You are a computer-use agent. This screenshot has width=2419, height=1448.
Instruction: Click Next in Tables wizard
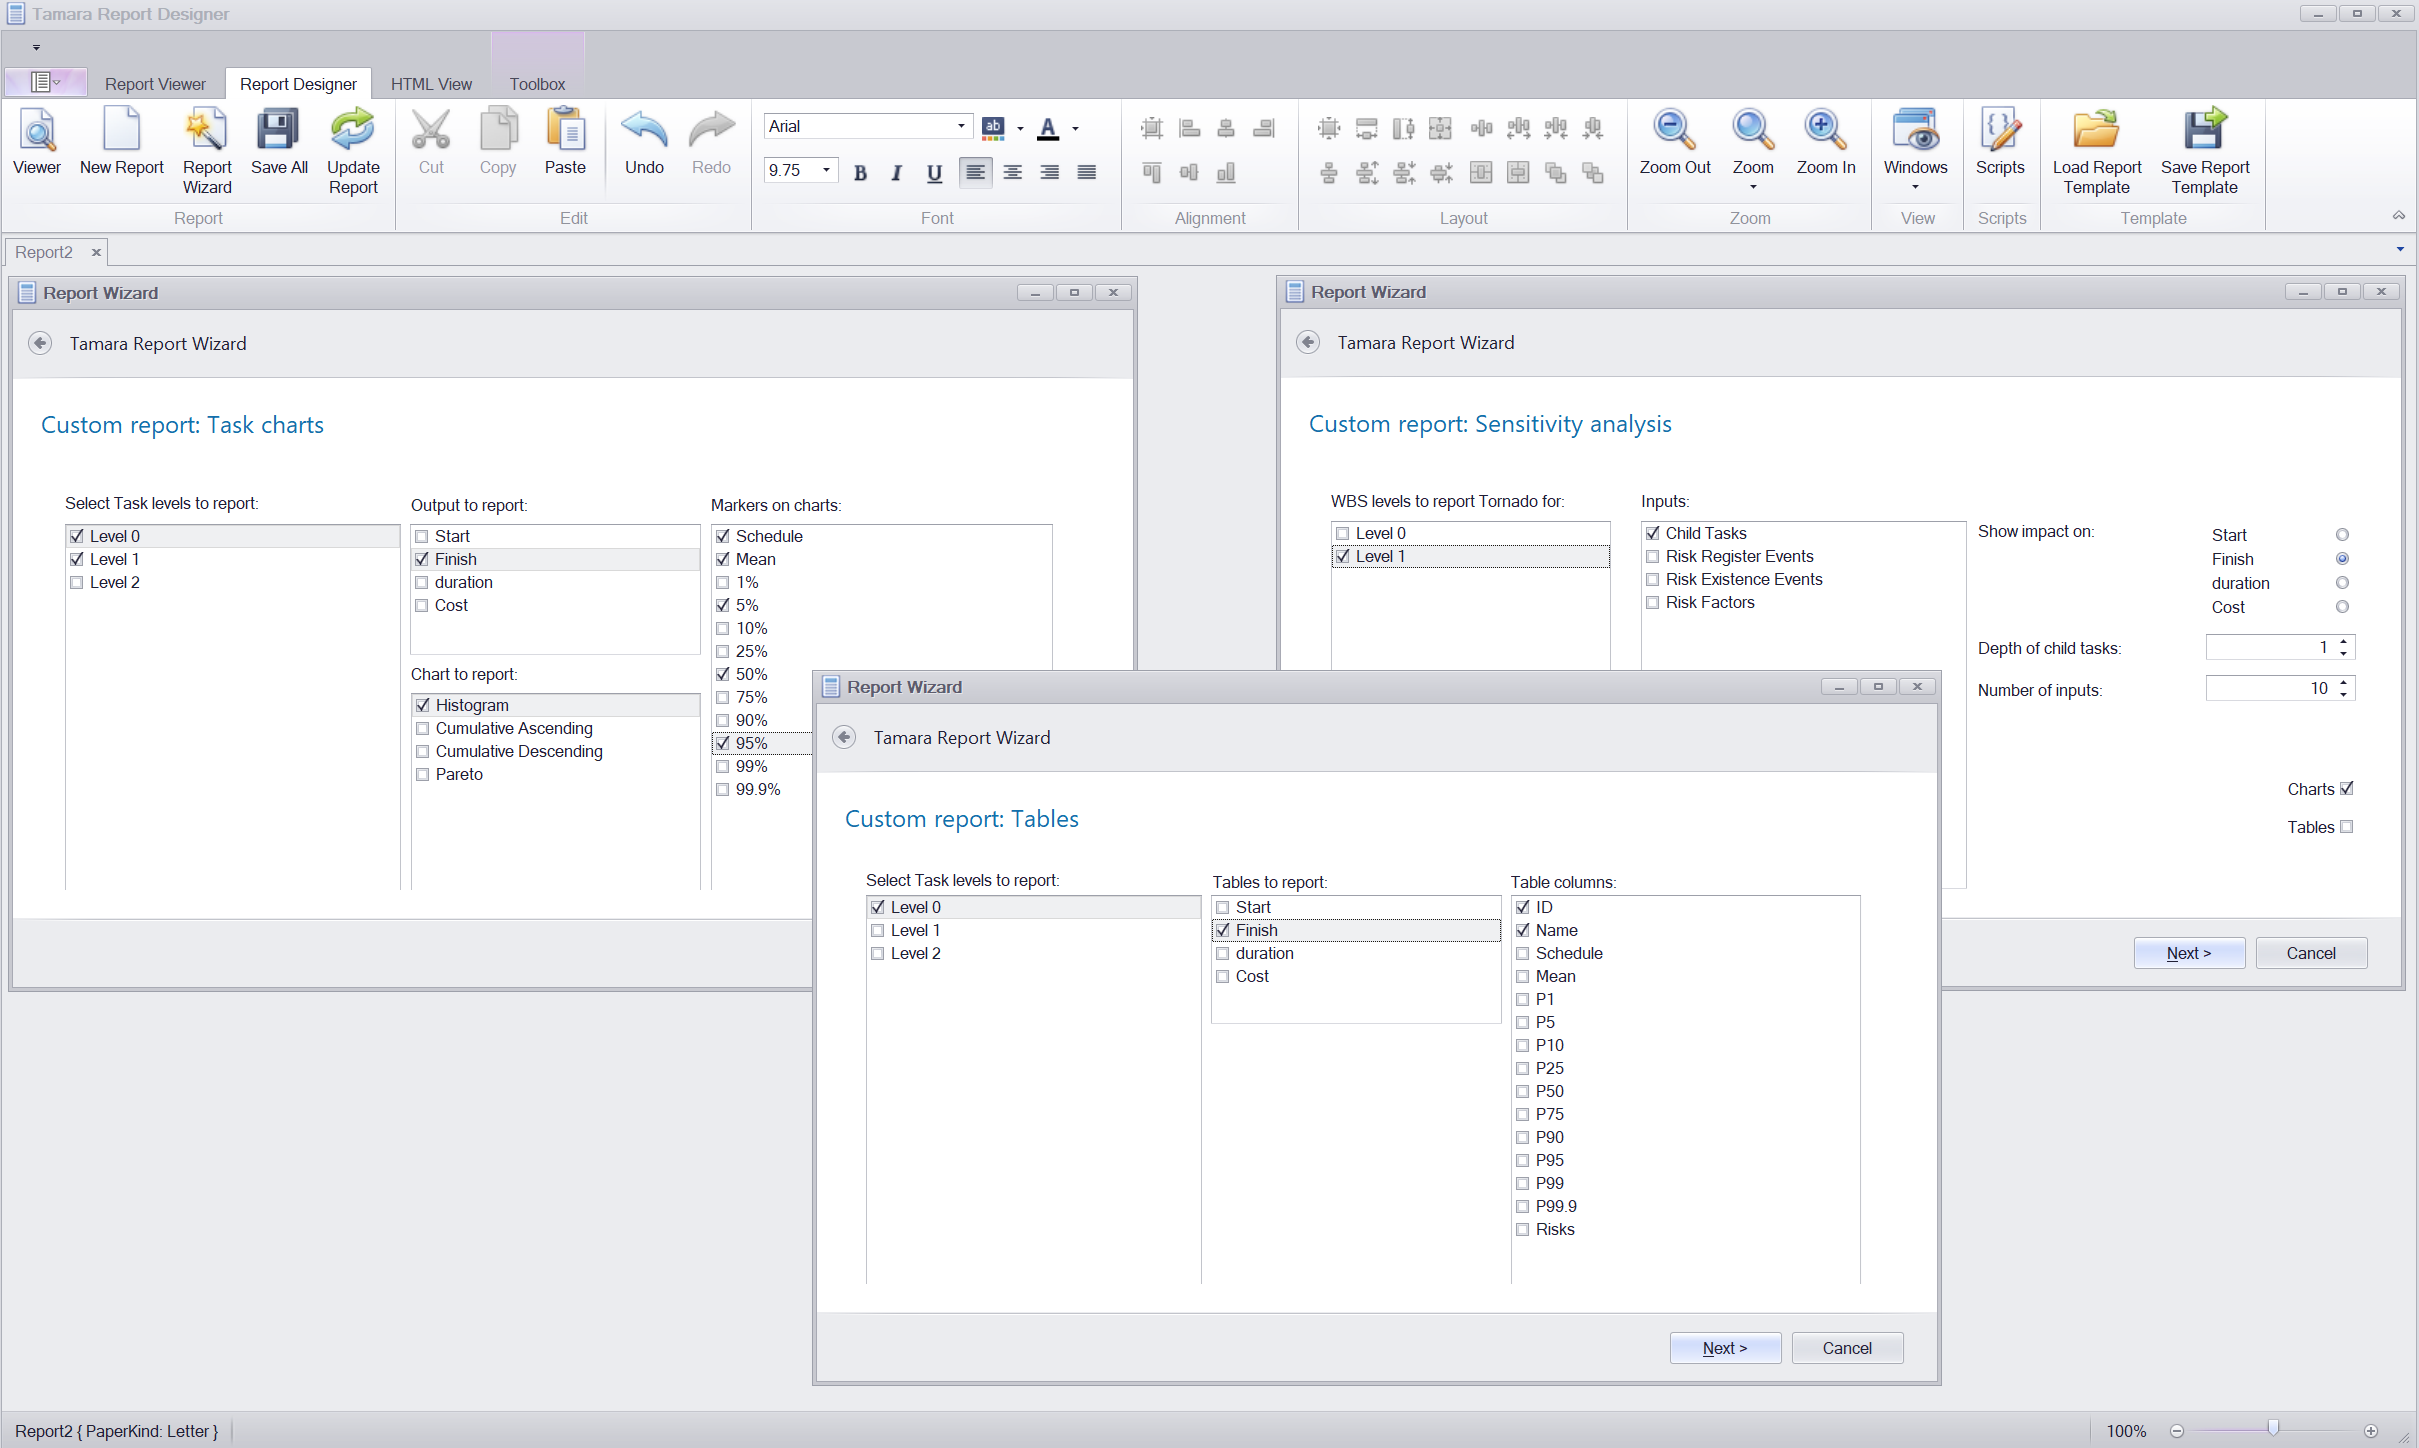(x=1725, y=1348)
